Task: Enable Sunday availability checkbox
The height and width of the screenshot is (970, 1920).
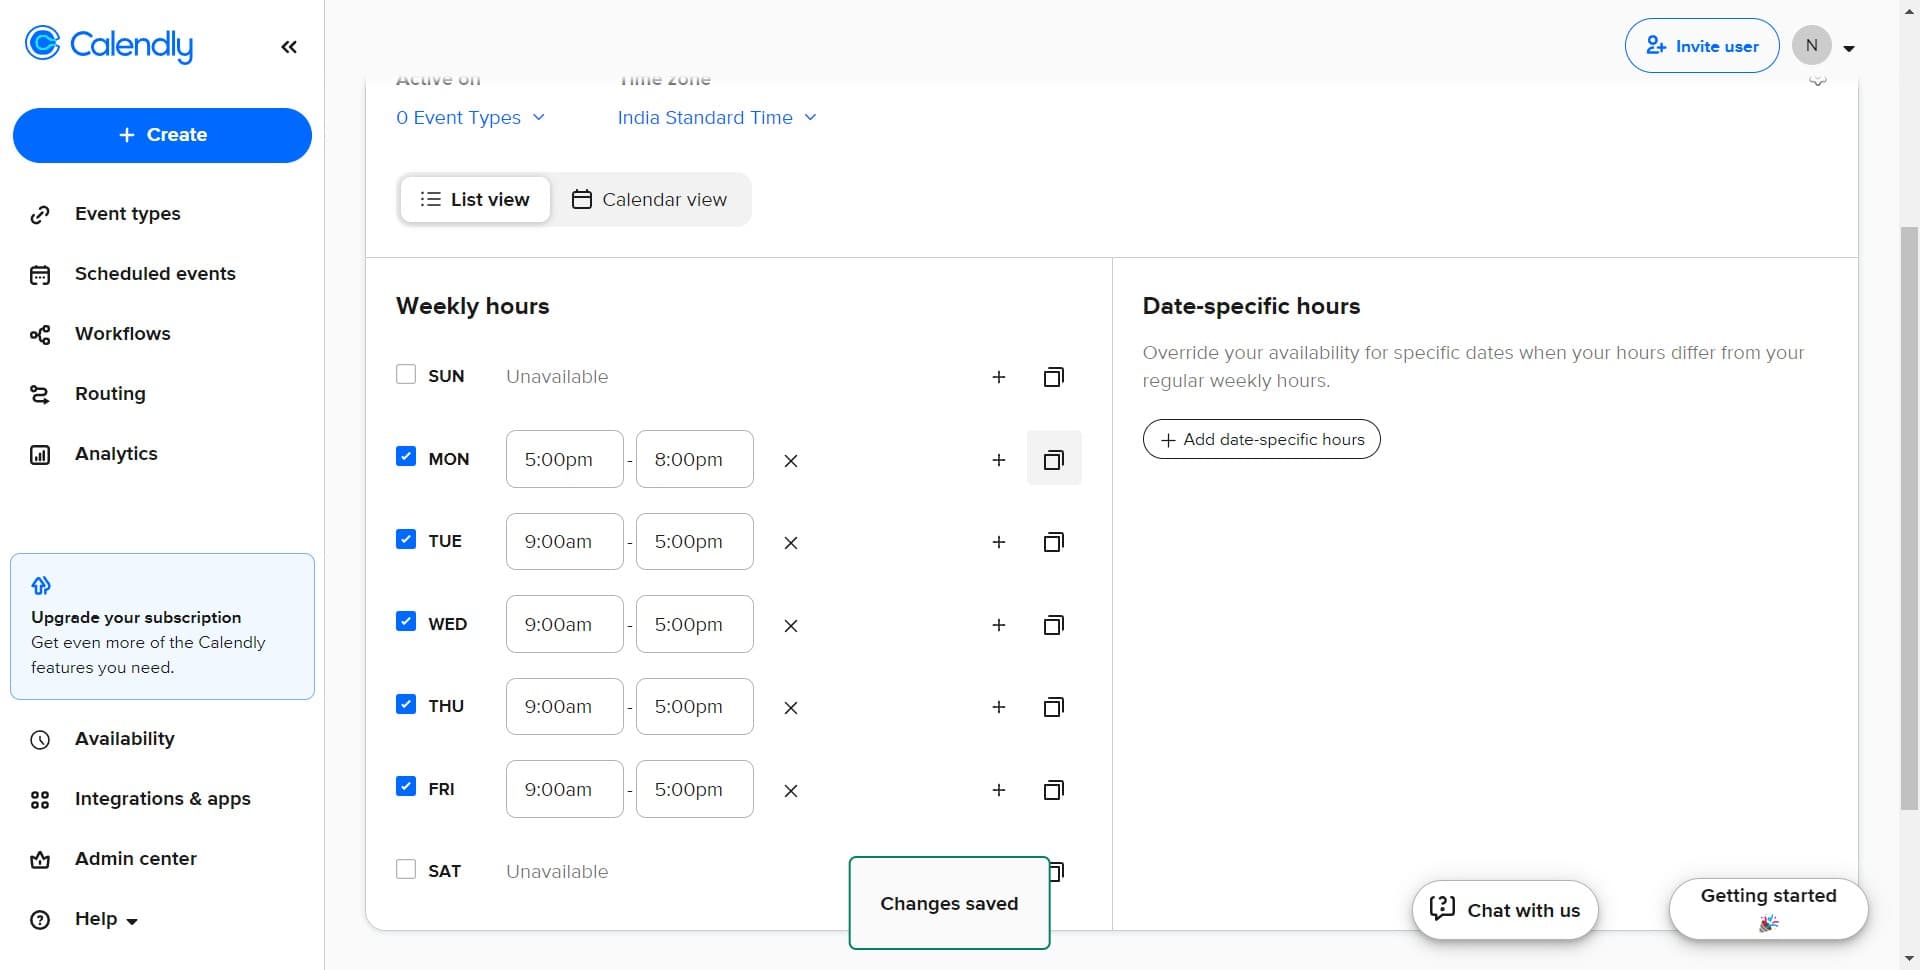Action: [x=406, y=375]
